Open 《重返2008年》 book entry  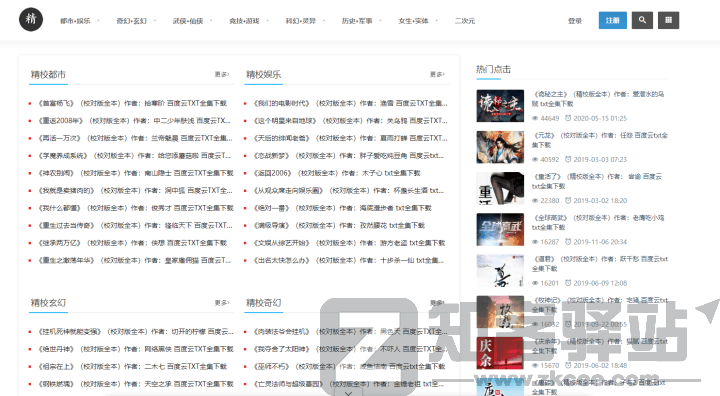point(134,121)
